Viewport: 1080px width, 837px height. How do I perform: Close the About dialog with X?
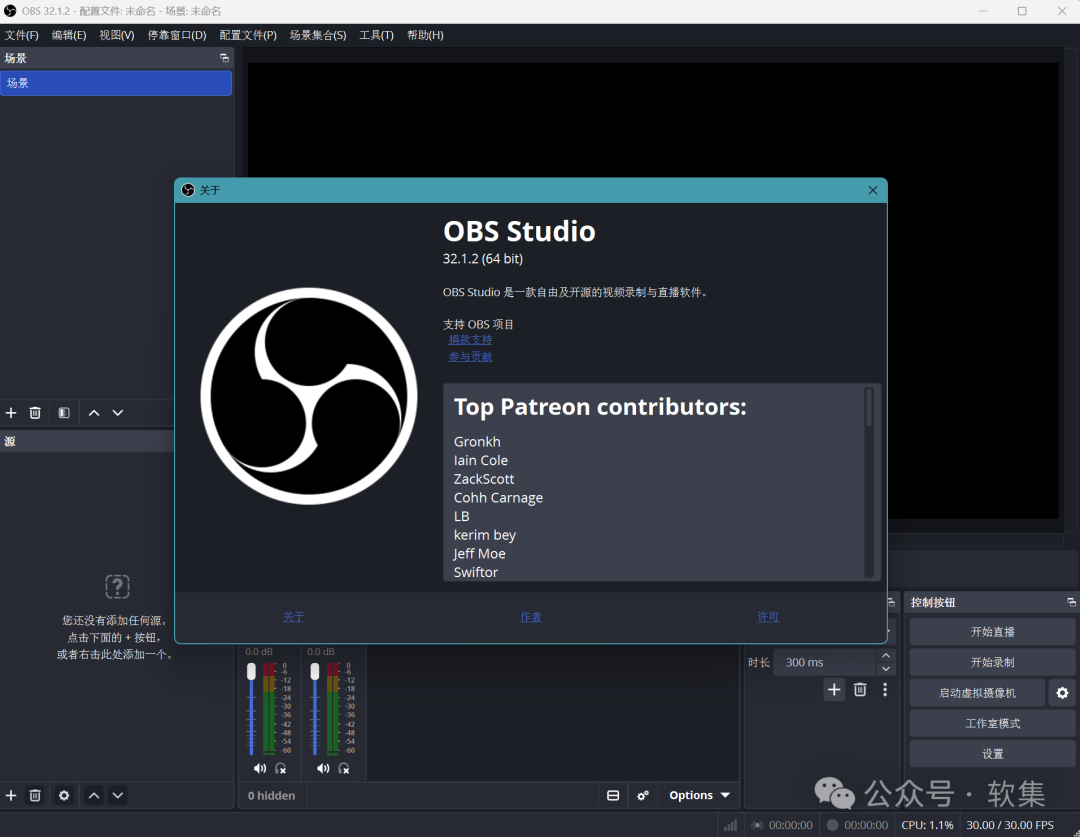873,190
